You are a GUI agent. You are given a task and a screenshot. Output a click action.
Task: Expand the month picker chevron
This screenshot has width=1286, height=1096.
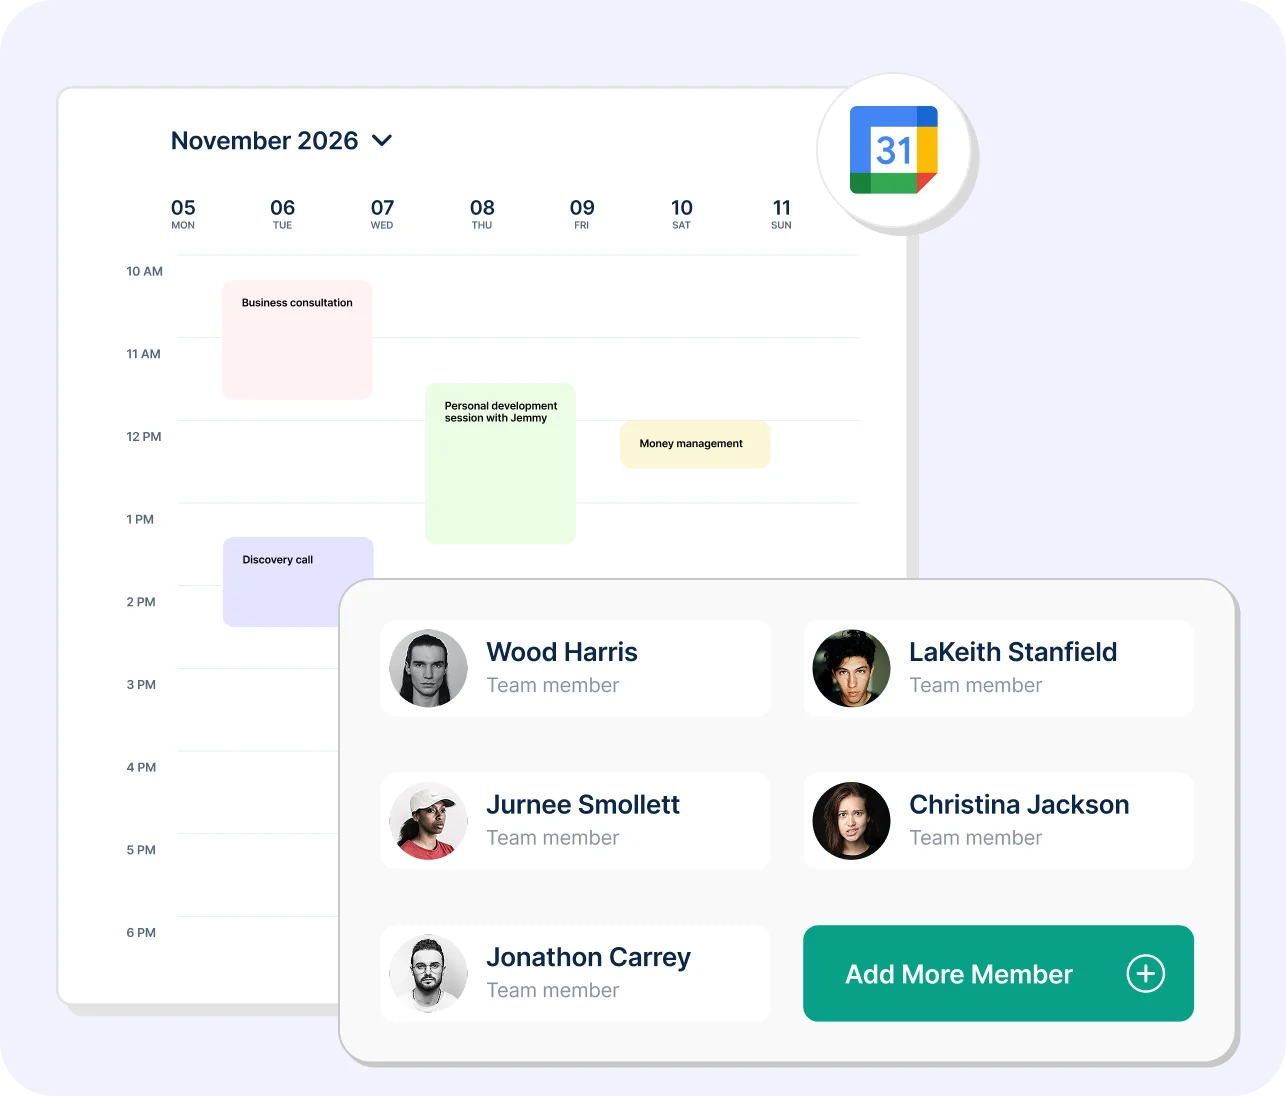click(x=382, y=141)
